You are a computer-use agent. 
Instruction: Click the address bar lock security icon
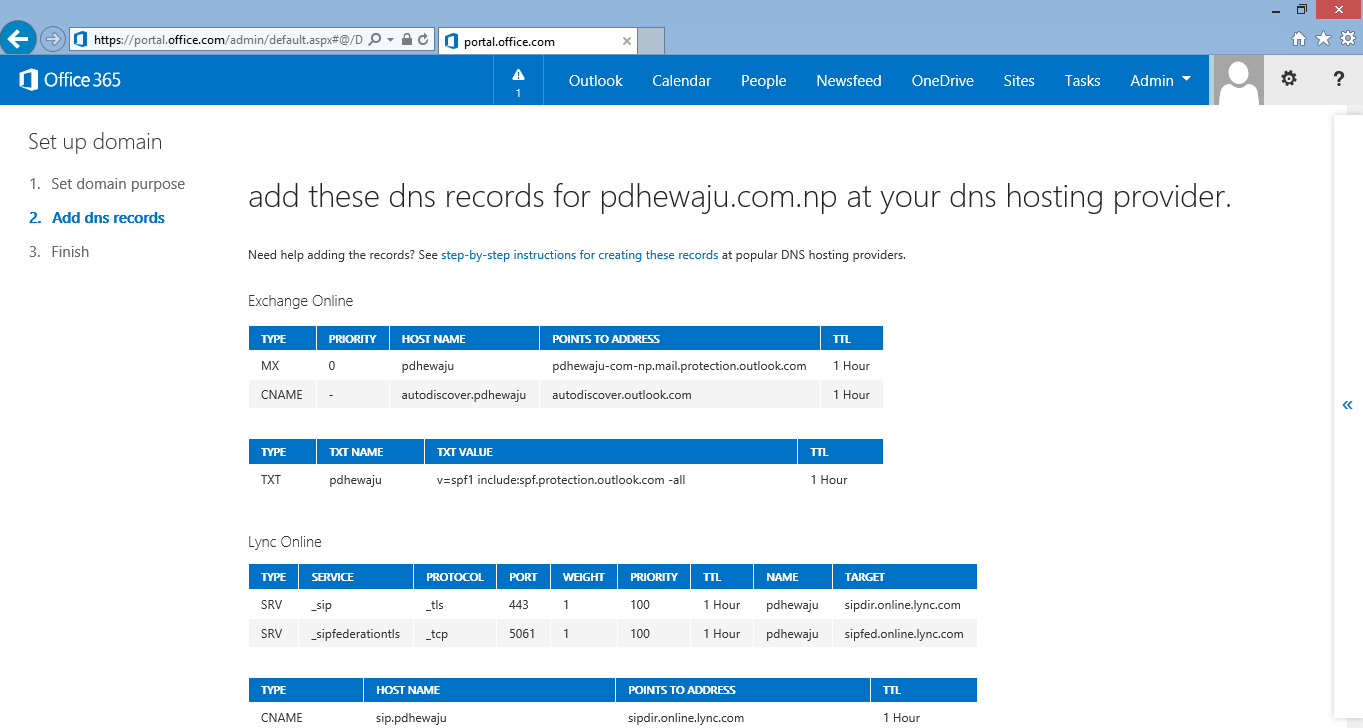click(x=407, y=40)
